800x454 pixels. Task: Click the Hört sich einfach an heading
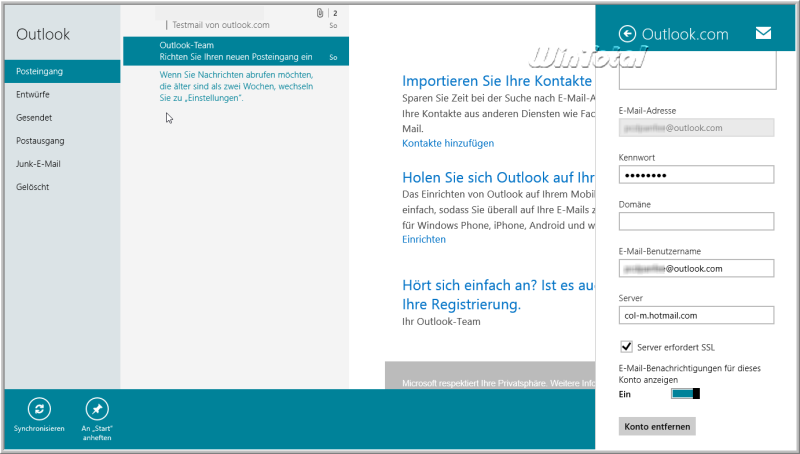click(498, 294)
